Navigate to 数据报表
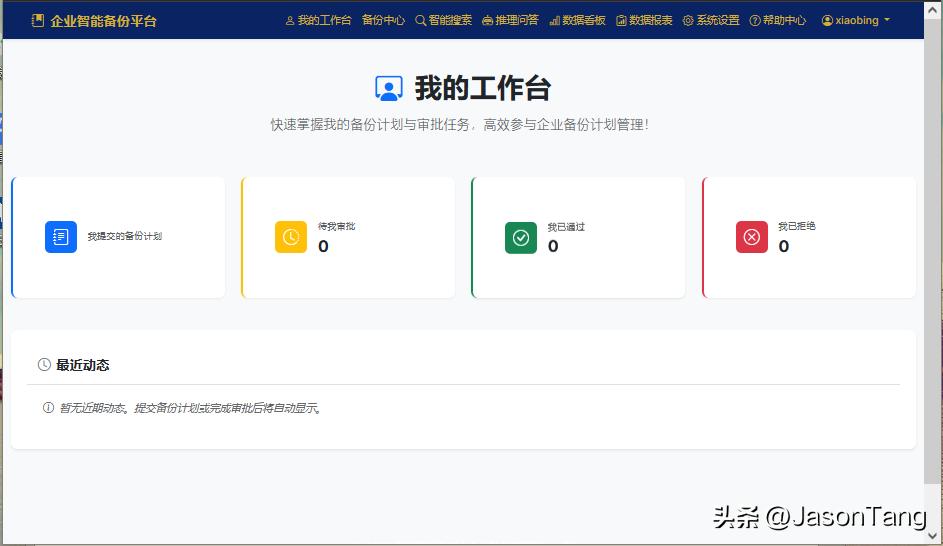This screenshot has width=943, height=546. pyautogui.click(x=645, y=20)
